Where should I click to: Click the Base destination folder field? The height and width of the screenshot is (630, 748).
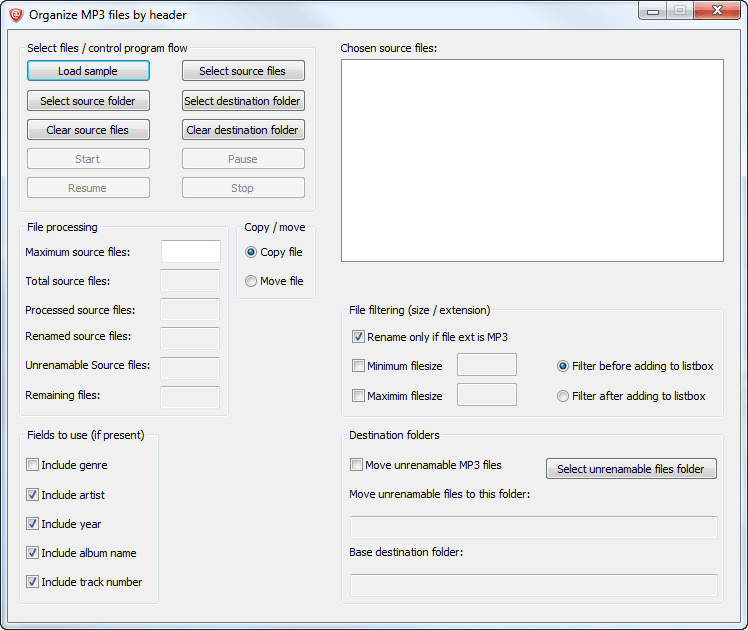pyautogui.click(x=534, y=585)
